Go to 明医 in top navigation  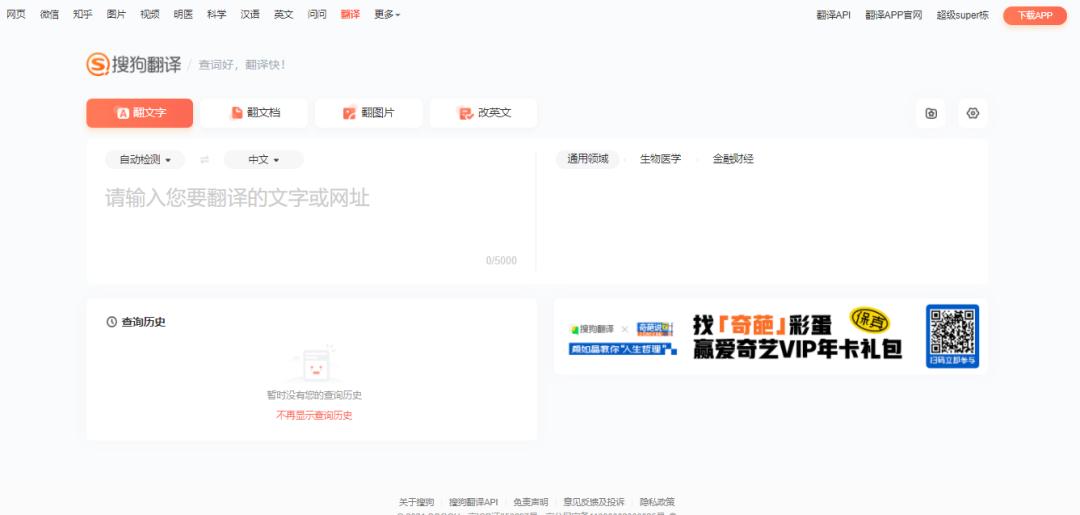(x=183, y=14)
